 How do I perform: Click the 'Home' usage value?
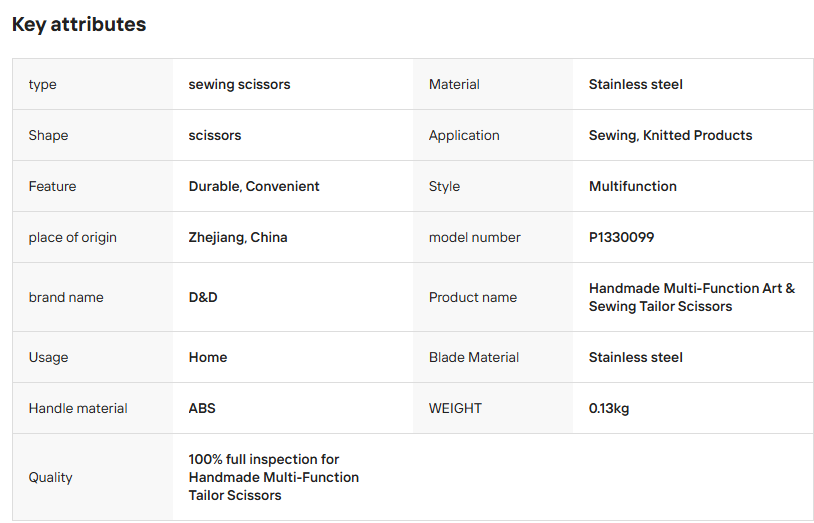[x=208, y=357]
